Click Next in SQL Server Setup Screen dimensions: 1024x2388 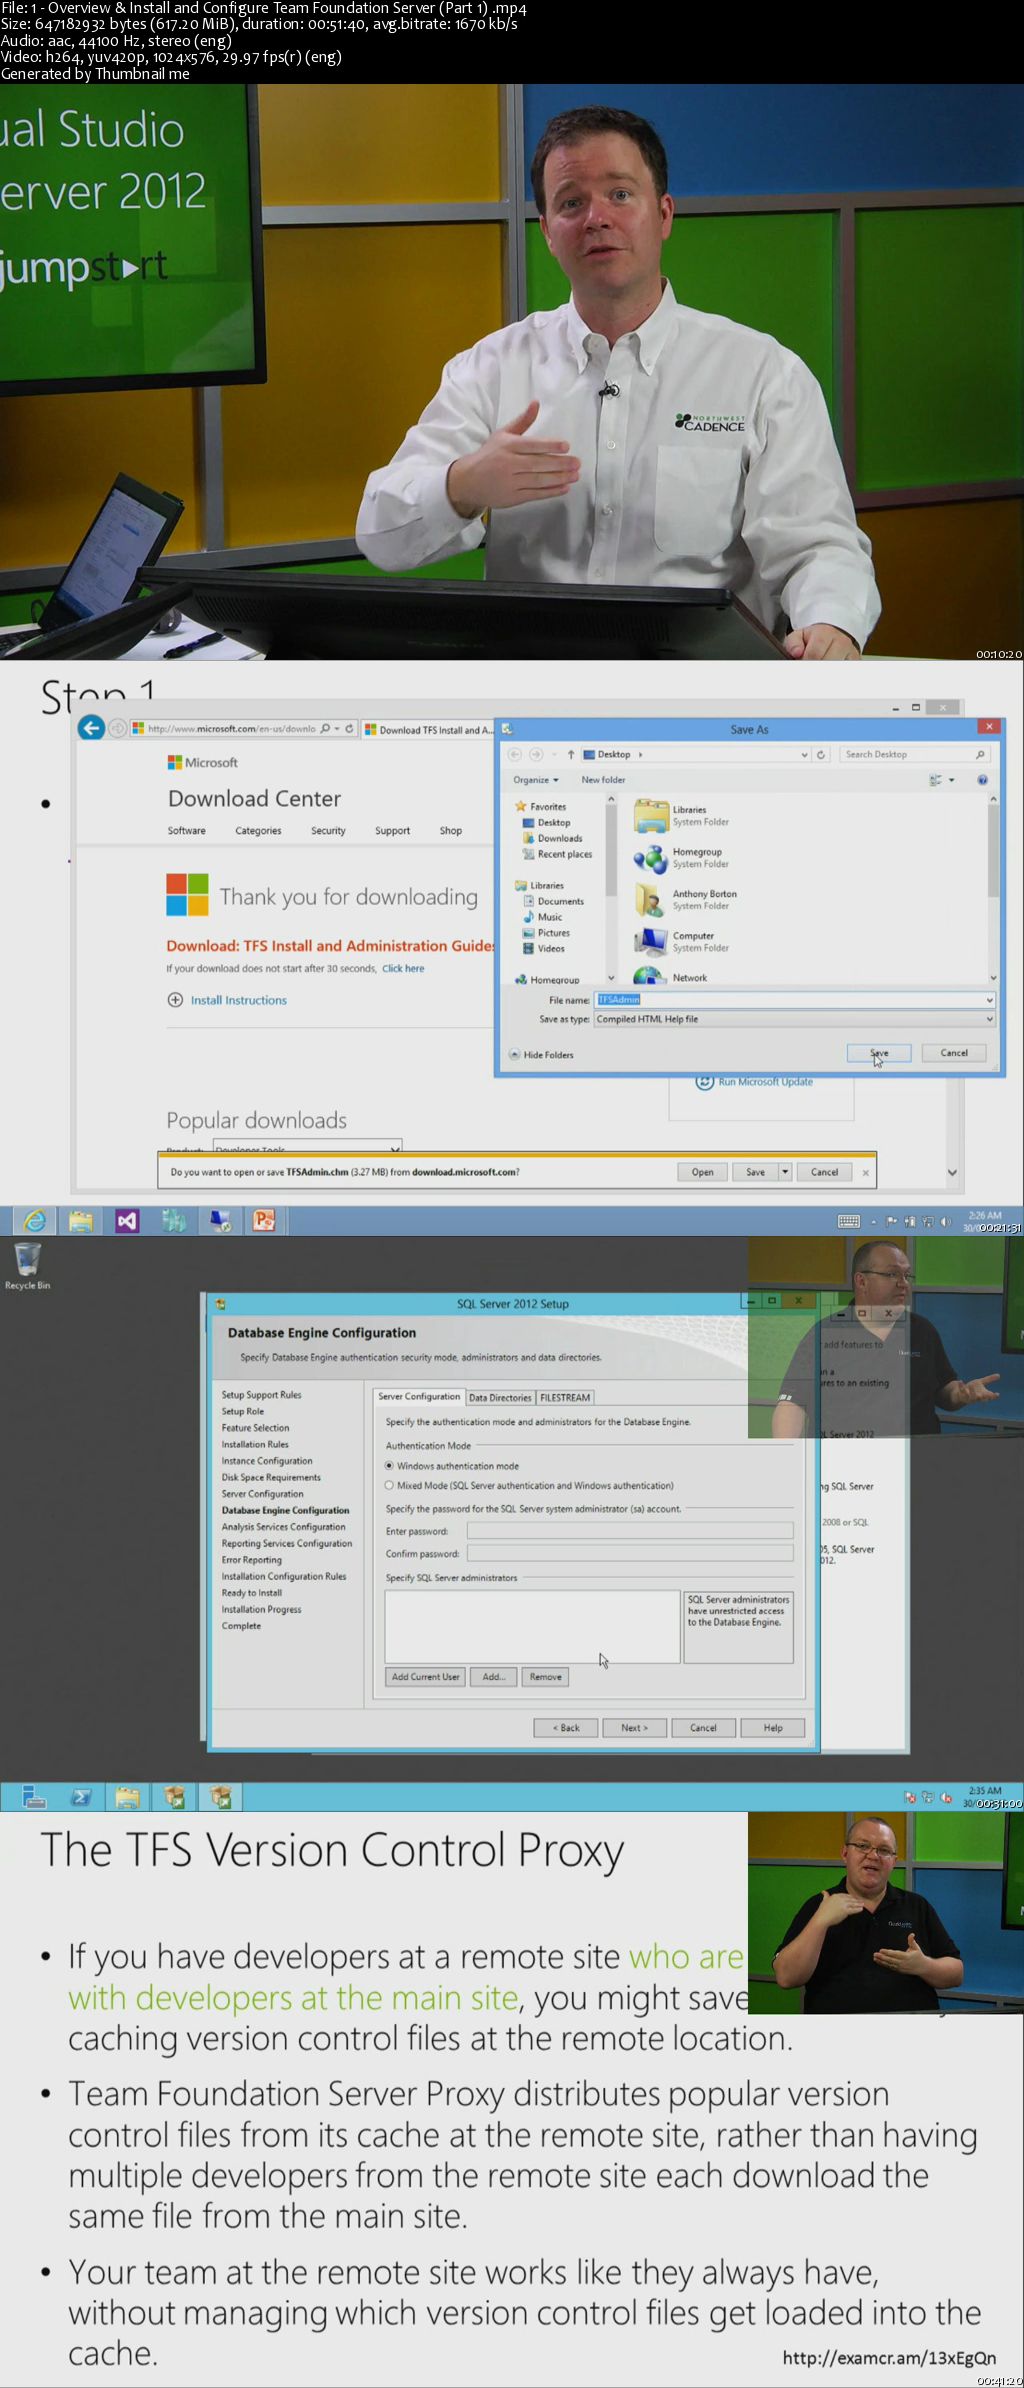point(634,1728)
